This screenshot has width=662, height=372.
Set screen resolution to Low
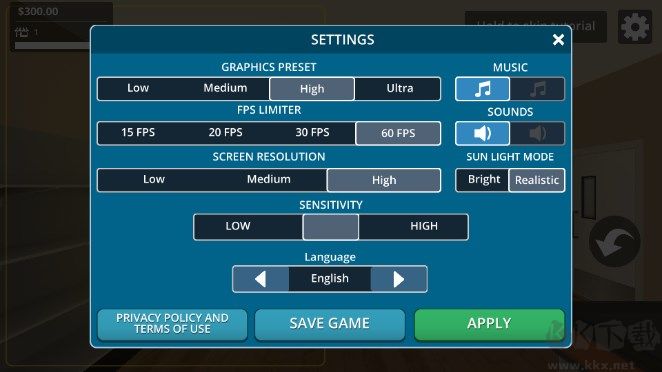pos(154,179)
